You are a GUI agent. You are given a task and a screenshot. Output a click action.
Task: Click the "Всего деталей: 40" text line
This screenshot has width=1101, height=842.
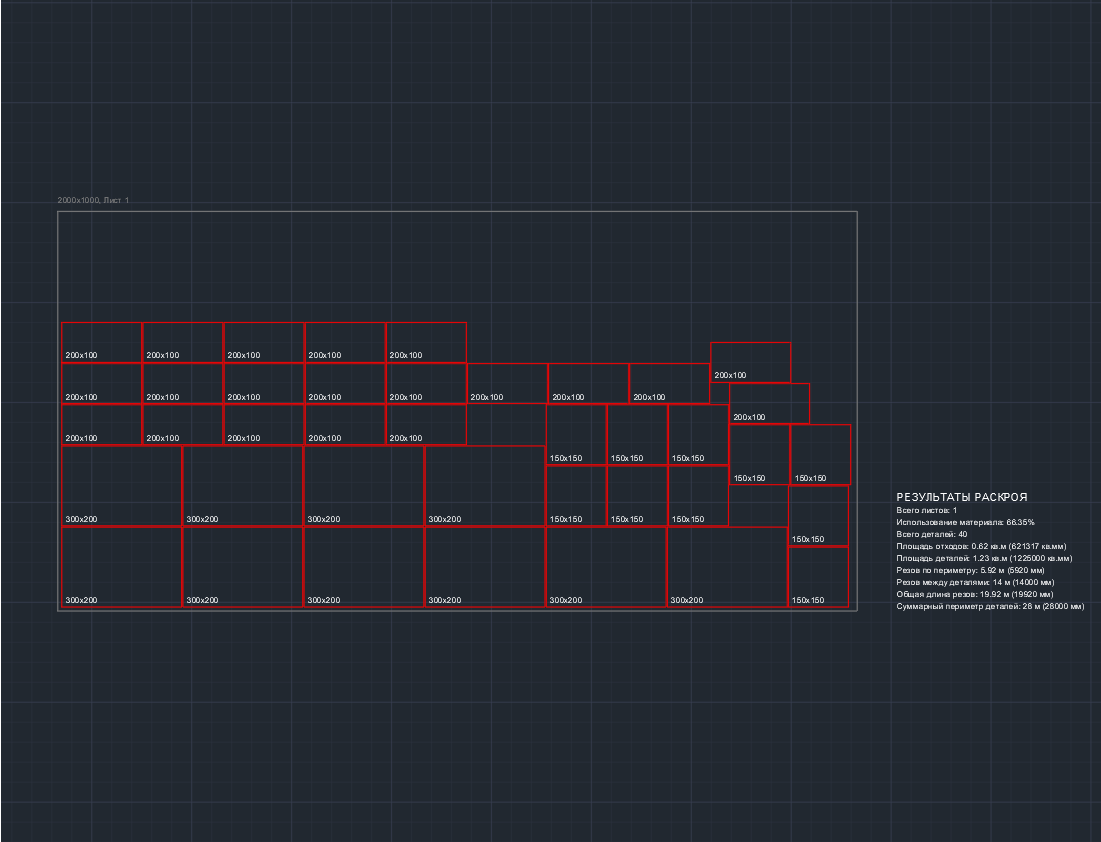point(931,535)
